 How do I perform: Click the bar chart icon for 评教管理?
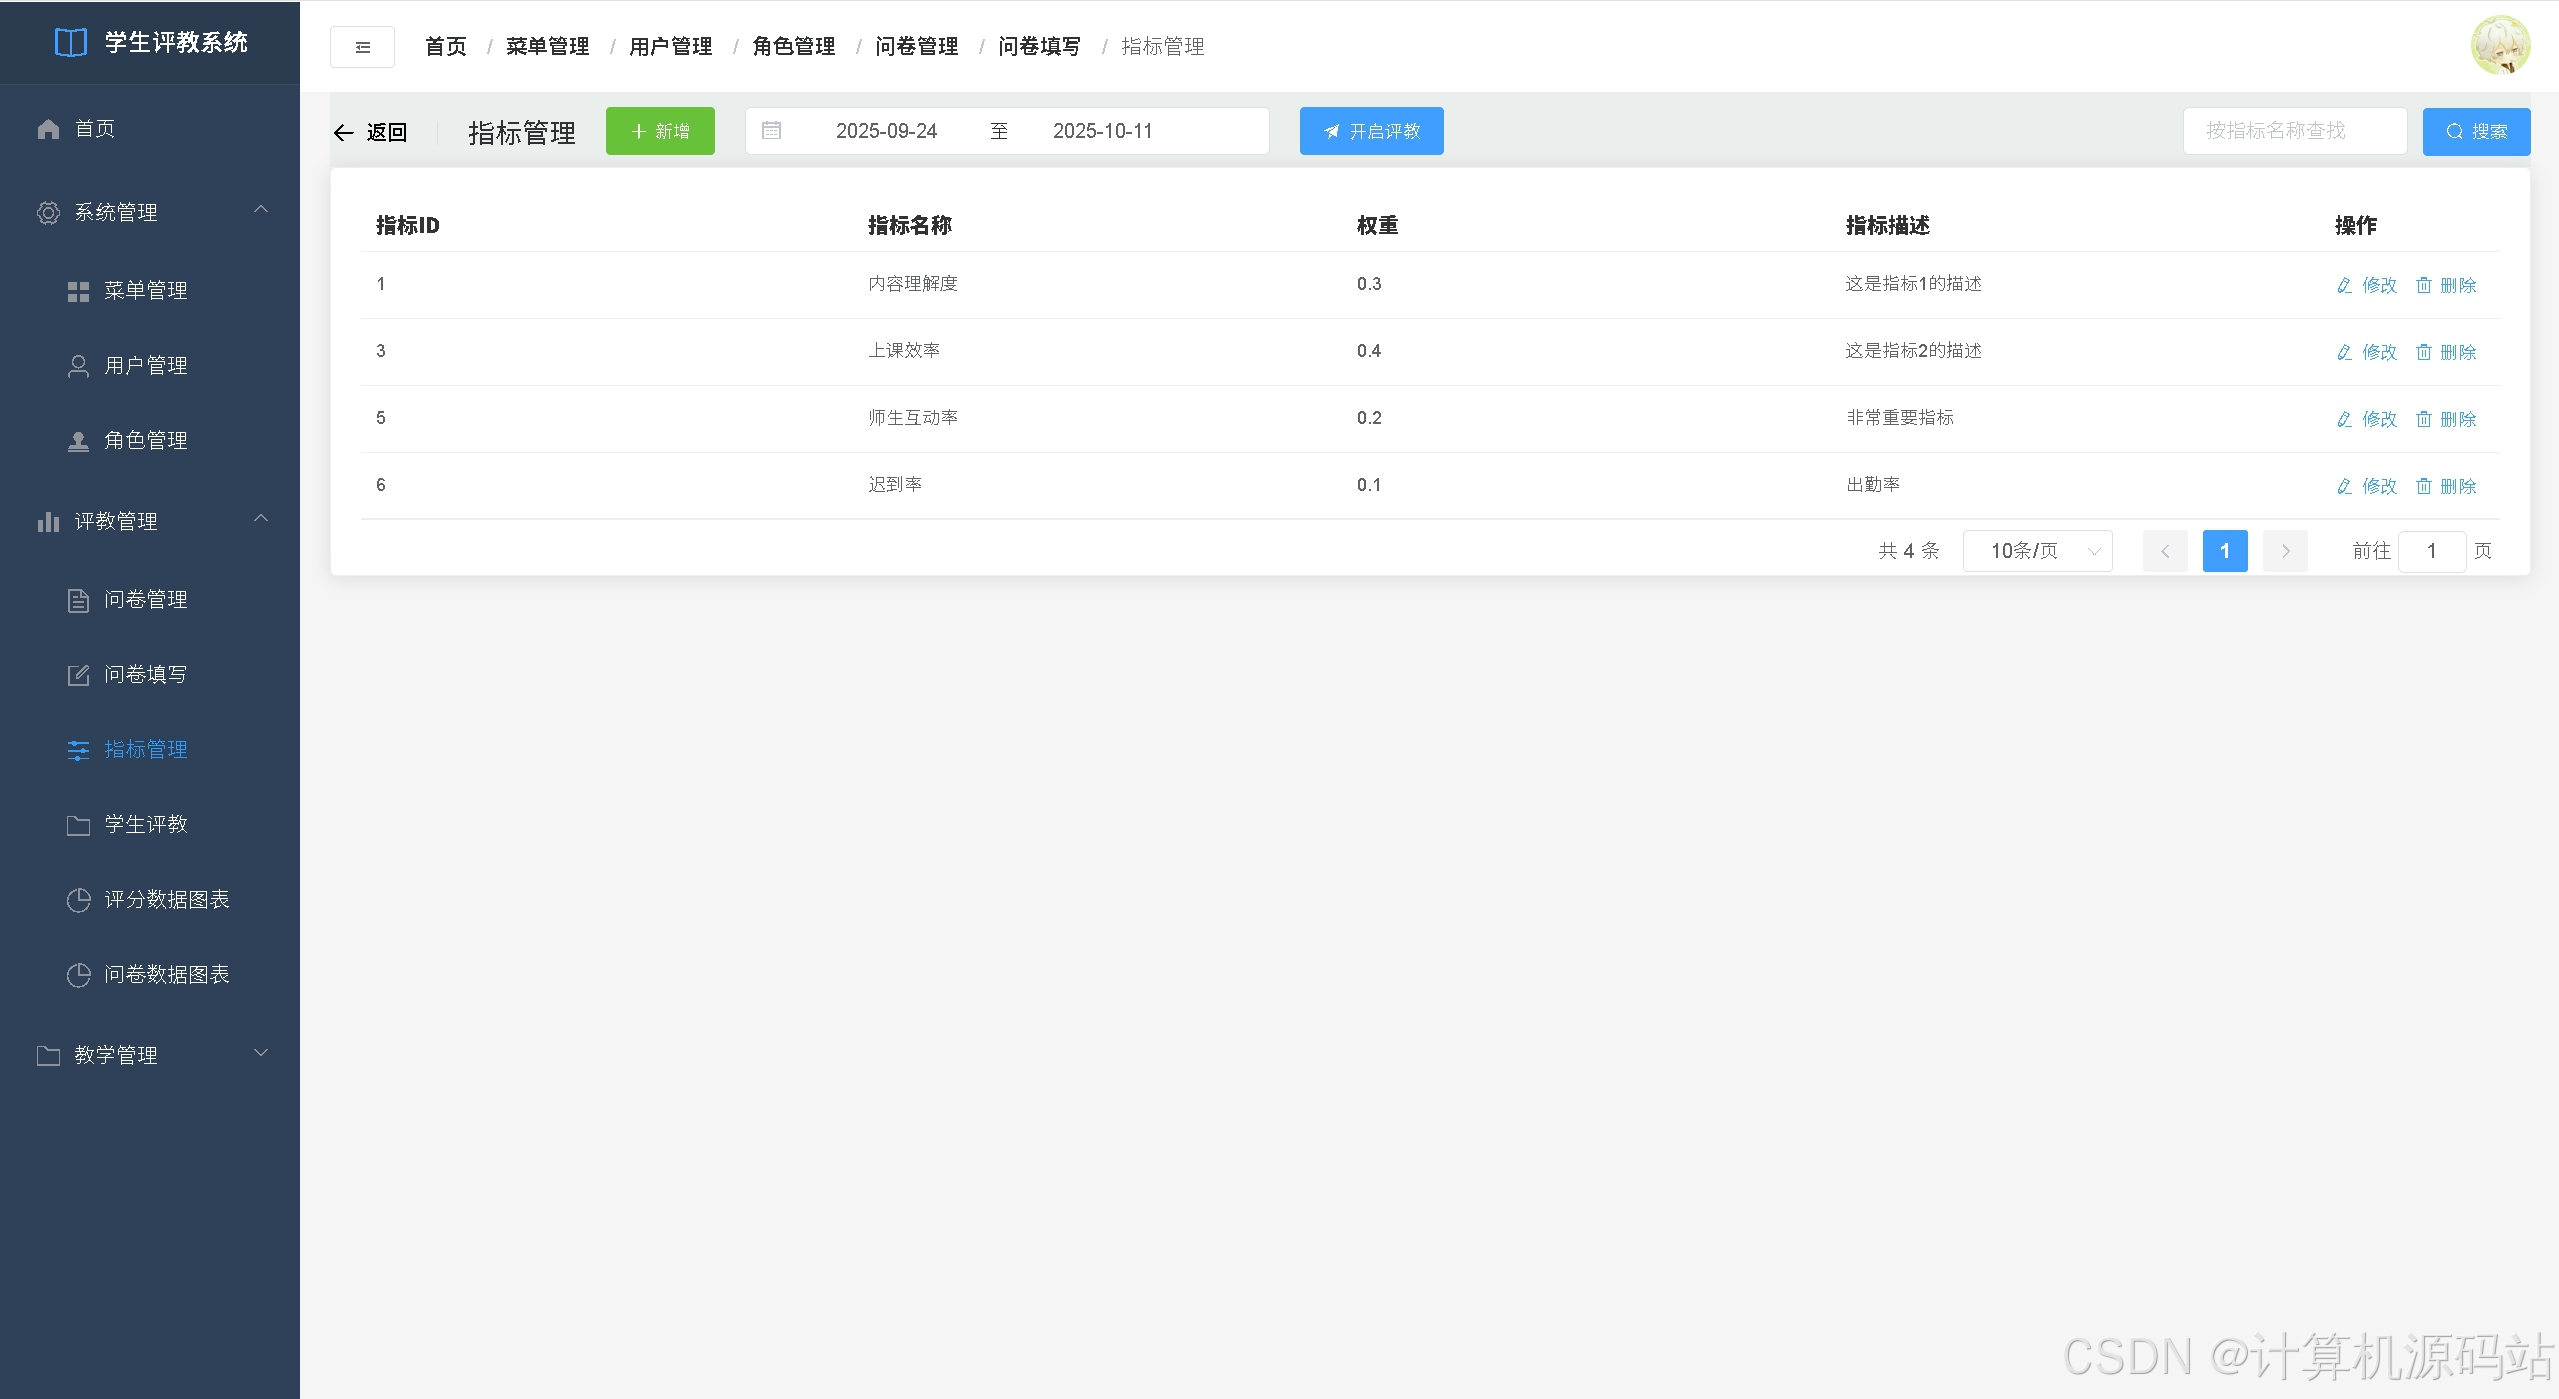pos(48,522)
